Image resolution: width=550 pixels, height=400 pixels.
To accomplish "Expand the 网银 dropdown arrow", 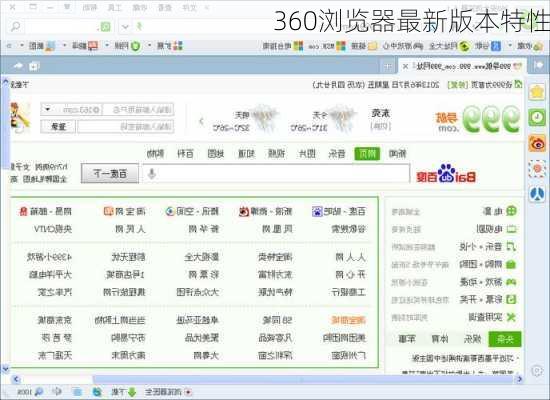I will point(107,46).
